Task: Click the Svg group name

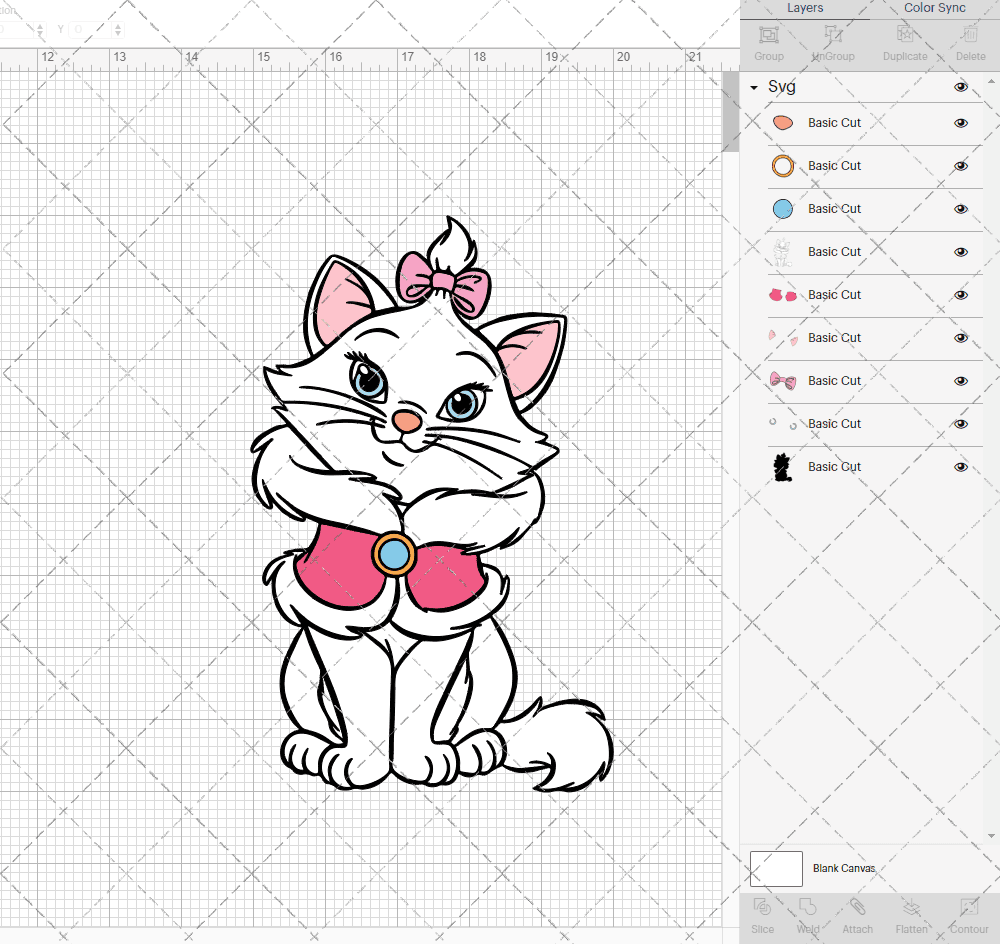Action: pos(782,87)
